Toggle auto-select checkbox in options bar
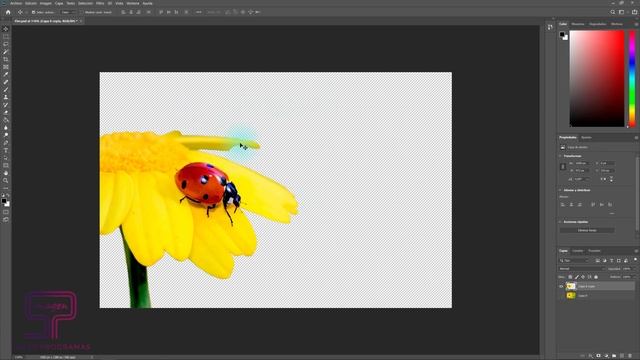The image size is (640, 360). [33, 12]
